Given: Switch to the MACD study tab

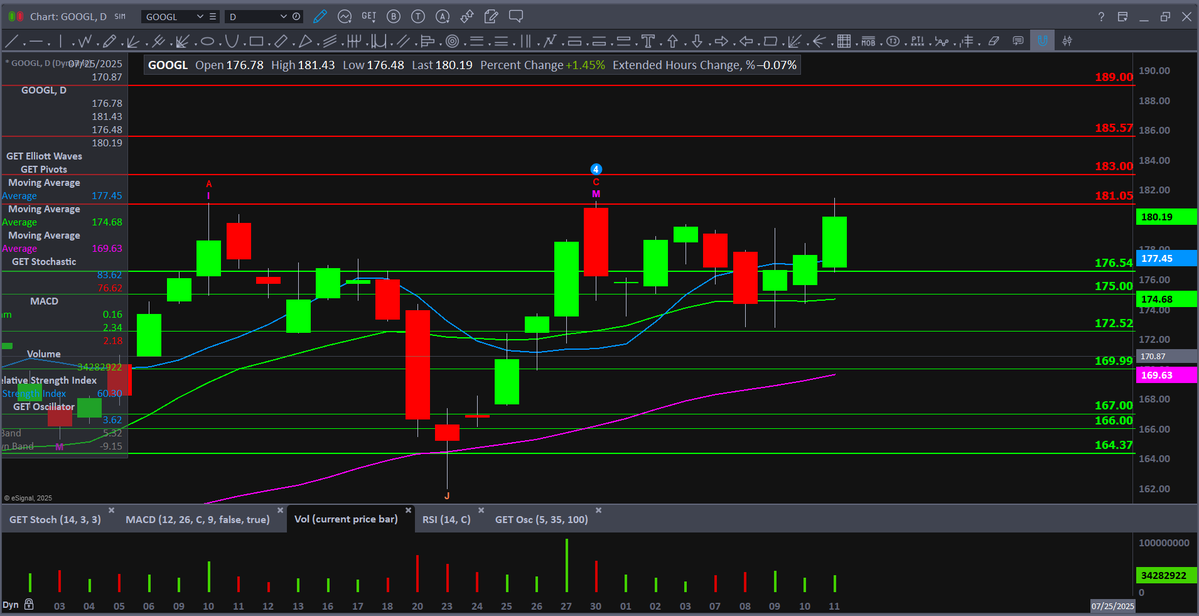Looking at the screenshot, I should [x=197, y=520].
